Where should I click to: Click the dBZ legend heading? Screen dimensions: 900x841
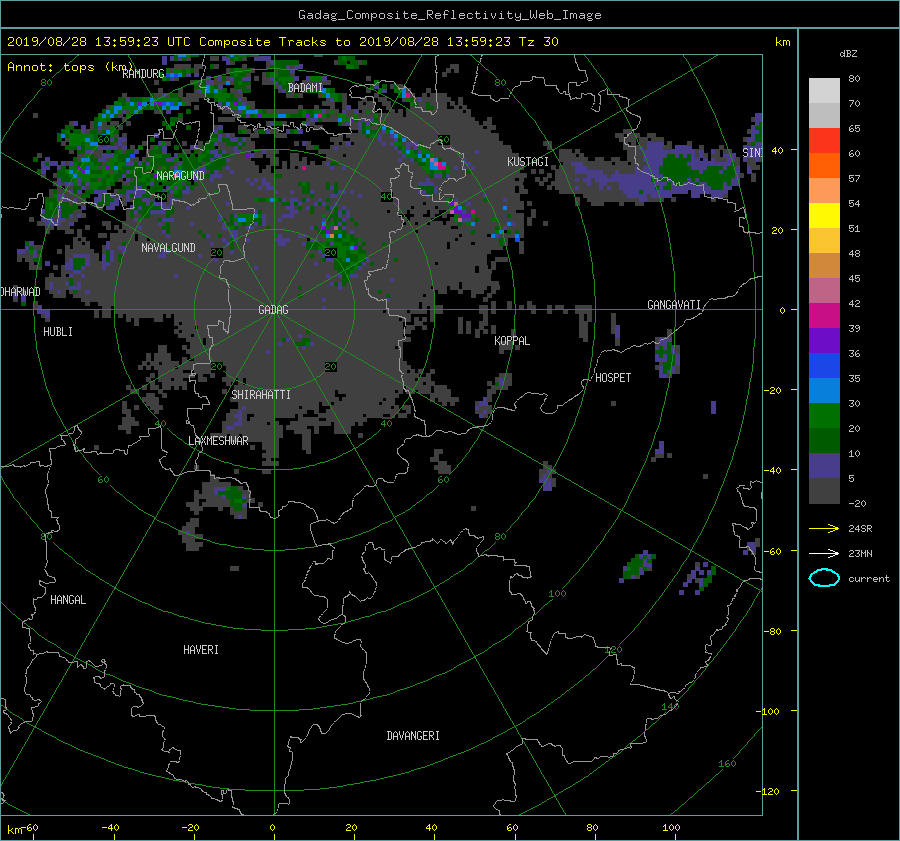(x=848, y=54)
